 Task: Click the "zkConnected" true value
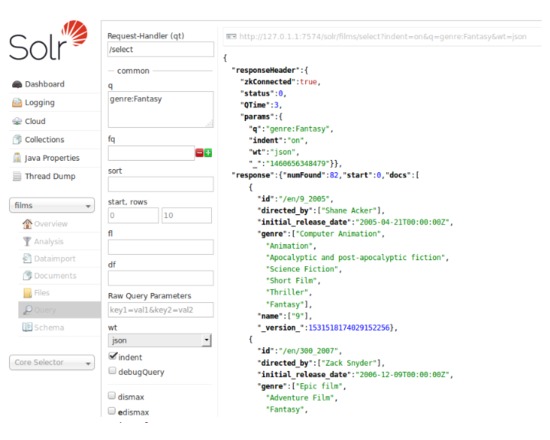coord(308,81)
